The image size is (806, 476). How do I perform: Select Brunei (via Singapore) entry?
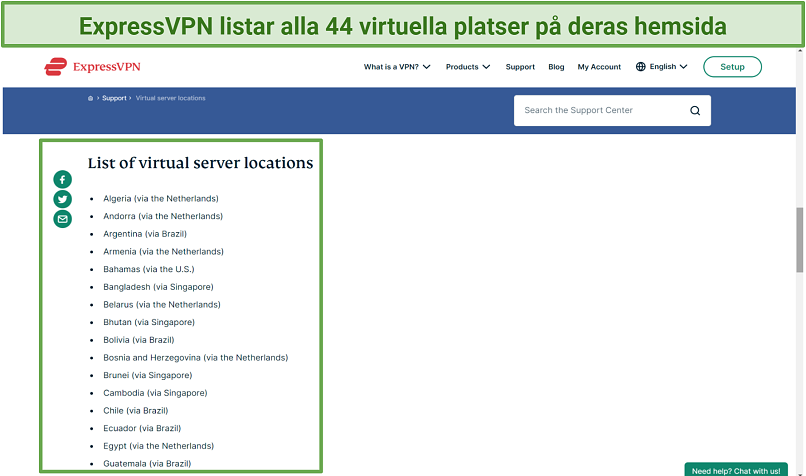coord(148,375)
